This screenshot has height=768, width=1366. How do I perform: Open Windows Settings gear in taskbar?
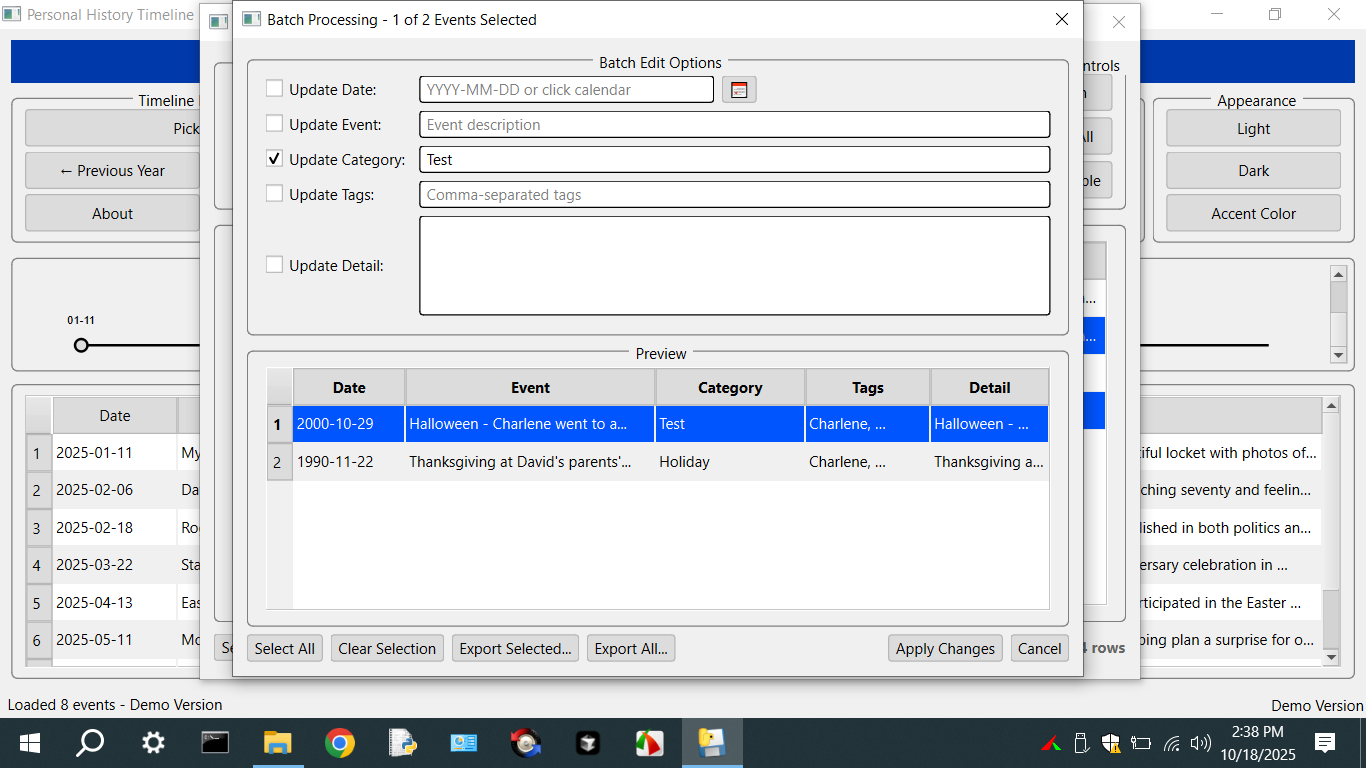tap(153, 743)
